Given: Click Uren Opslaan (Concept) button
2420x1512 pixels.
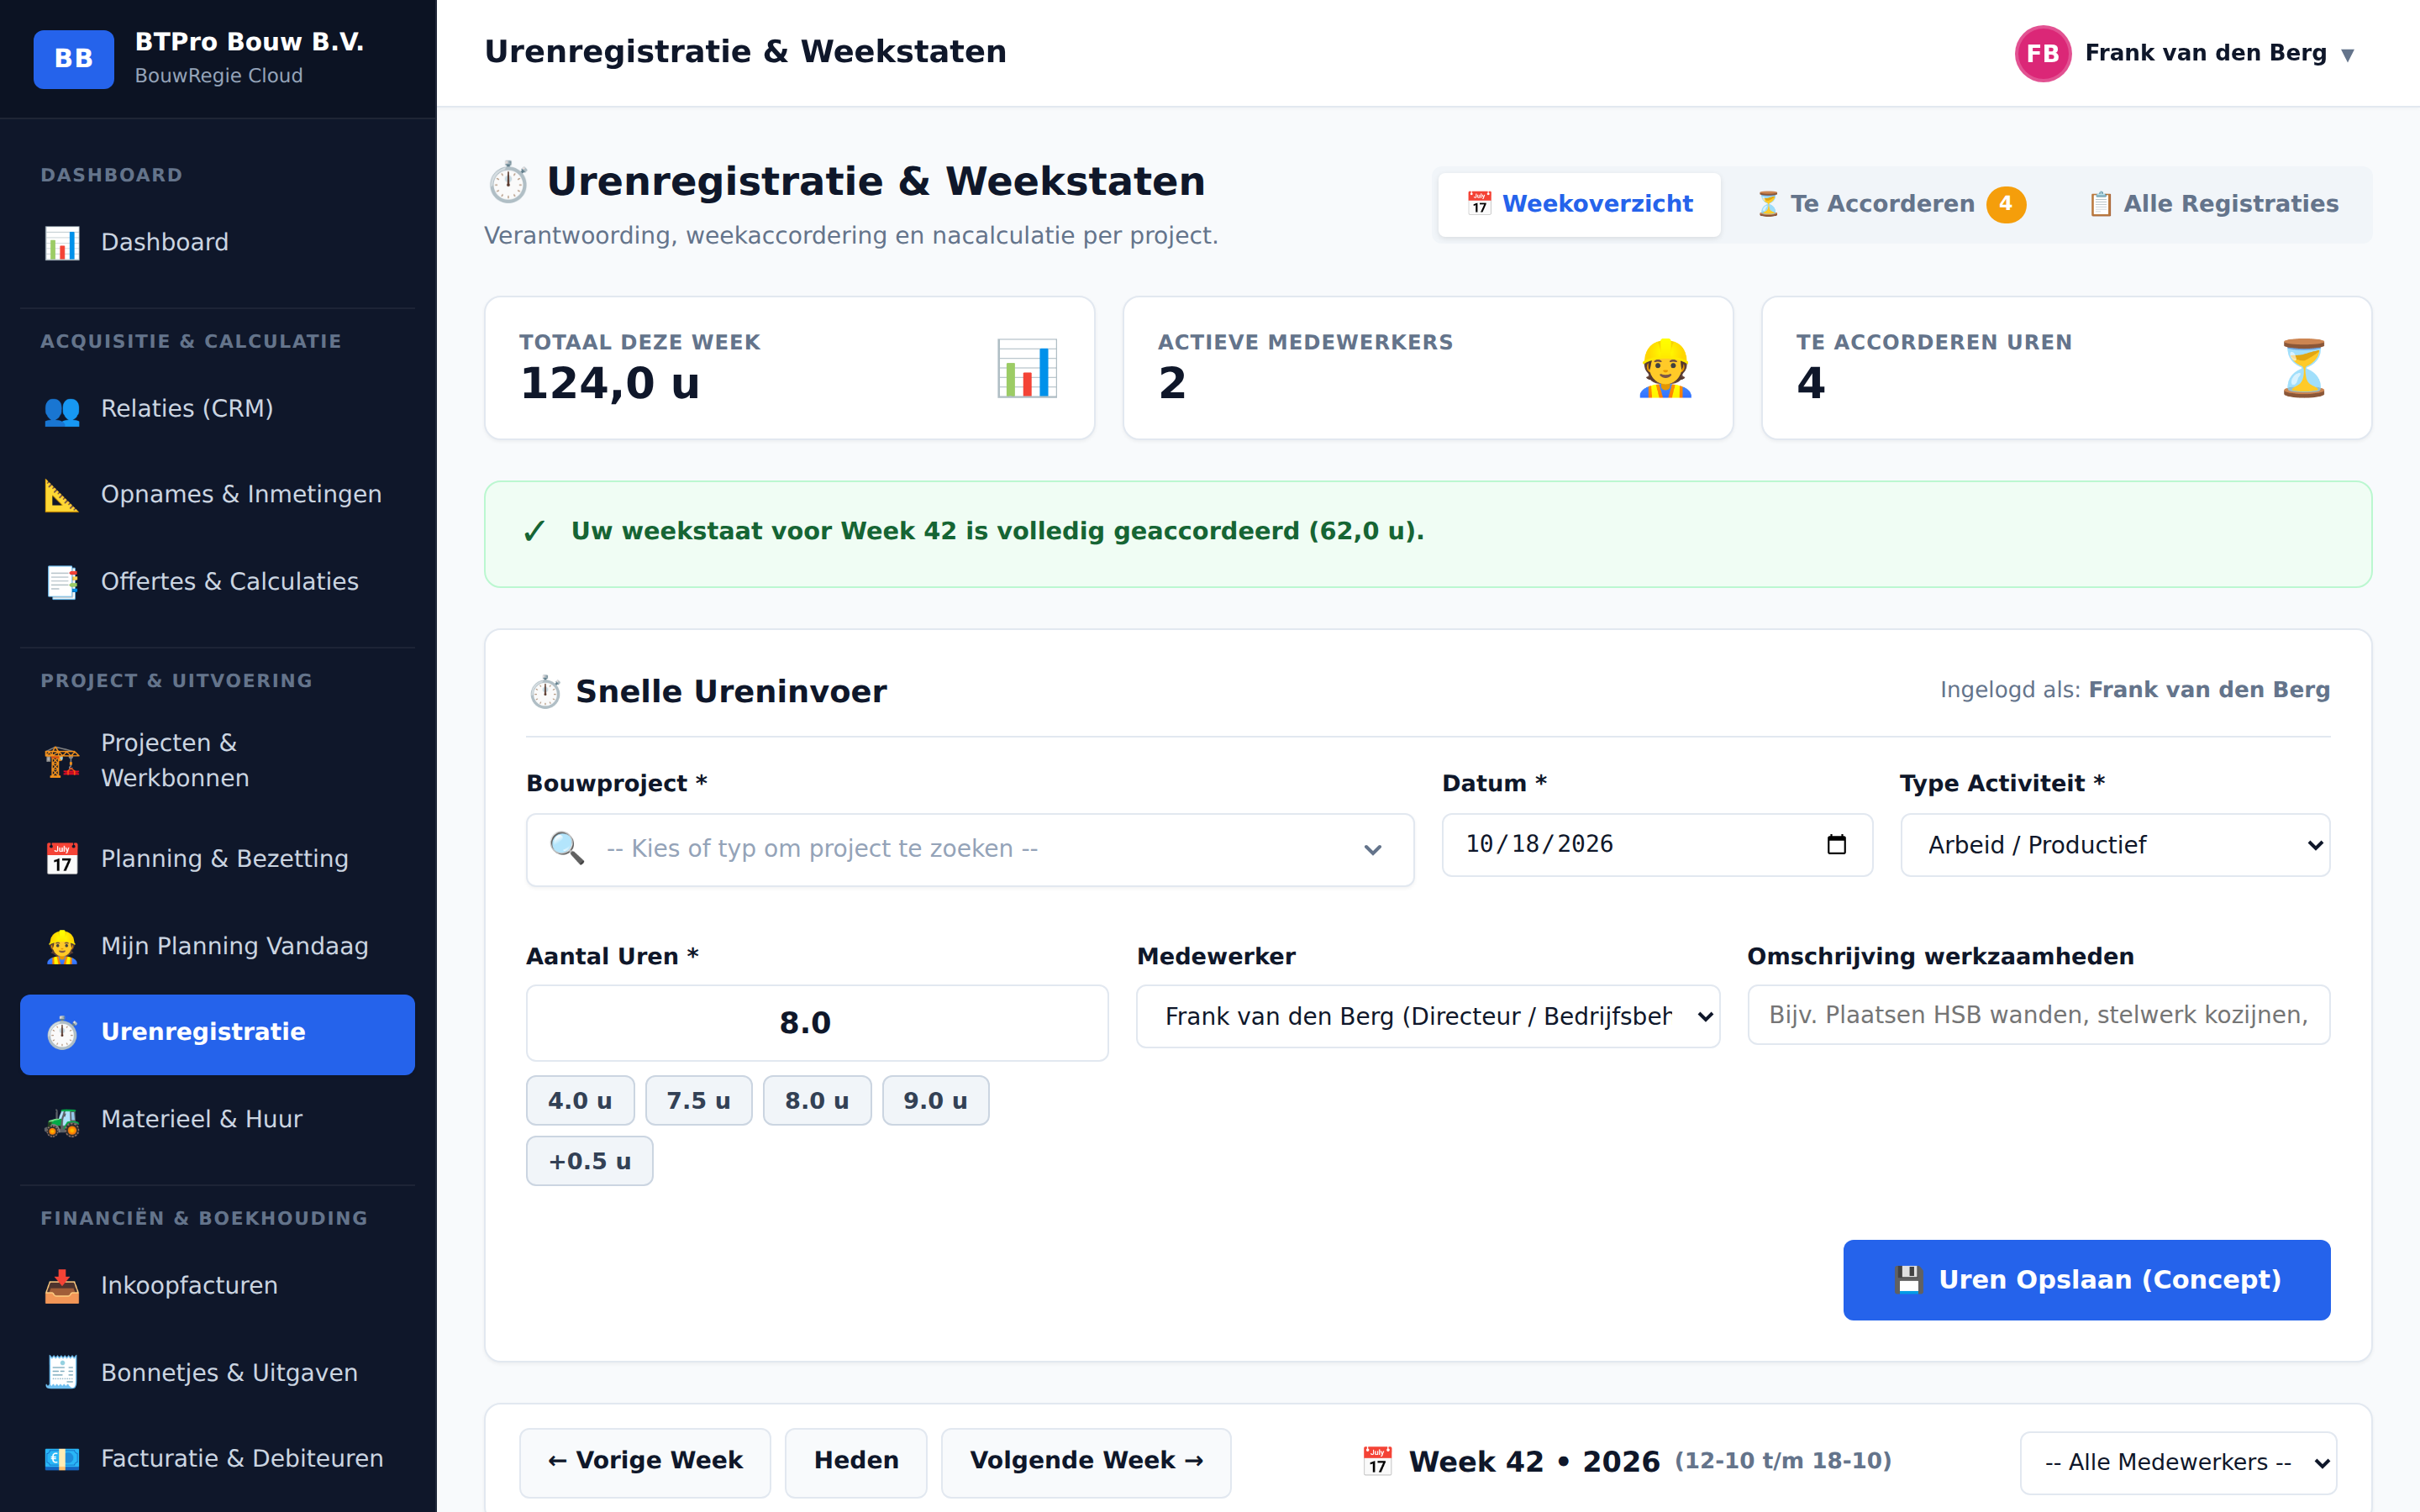Looking at the screenshot, I should tap(2086, 1280).
